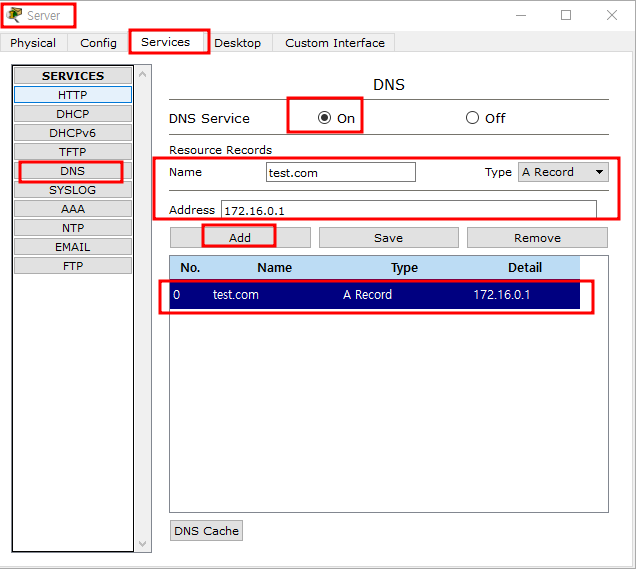
Task: Add the resource record
Action: 240,238
